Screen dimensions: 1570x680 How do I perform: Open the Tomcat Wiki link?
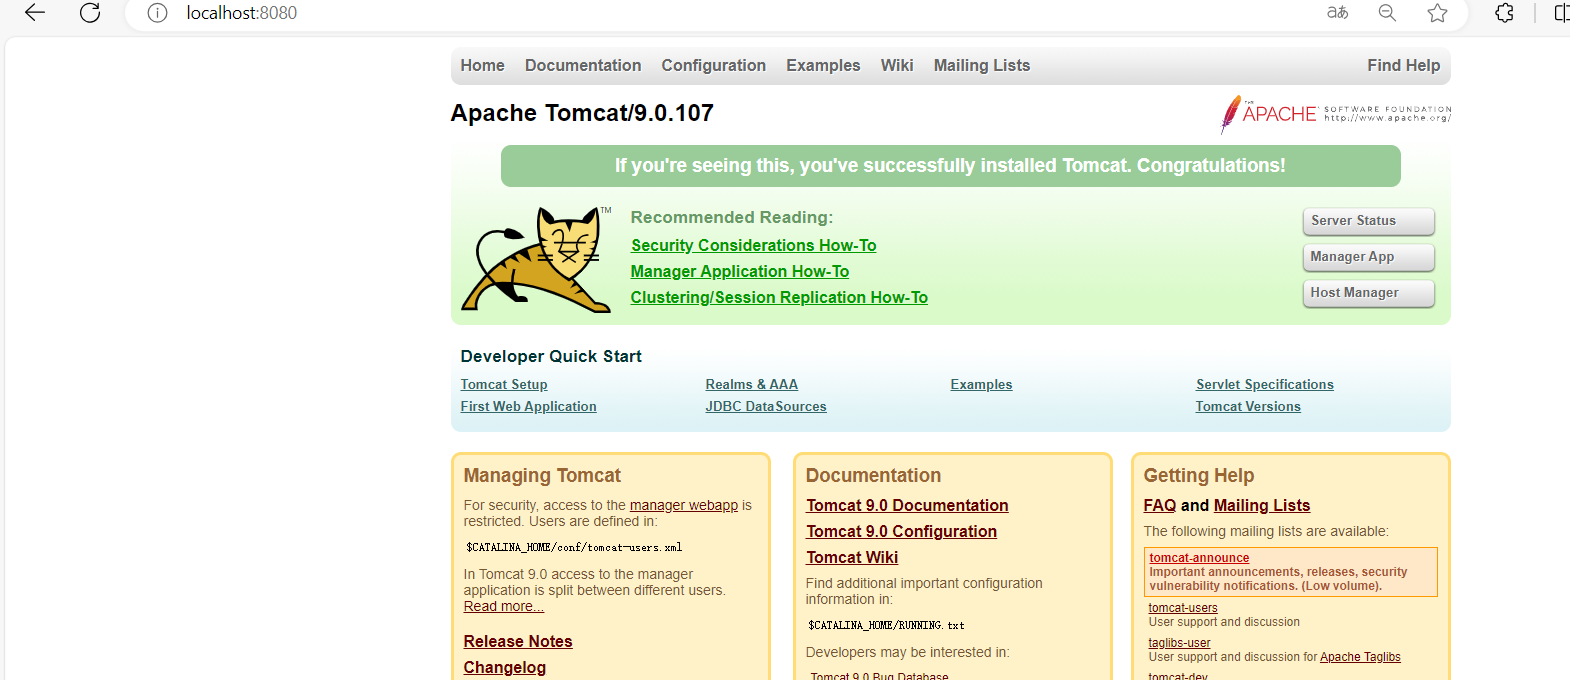click(x=852, y=557)
